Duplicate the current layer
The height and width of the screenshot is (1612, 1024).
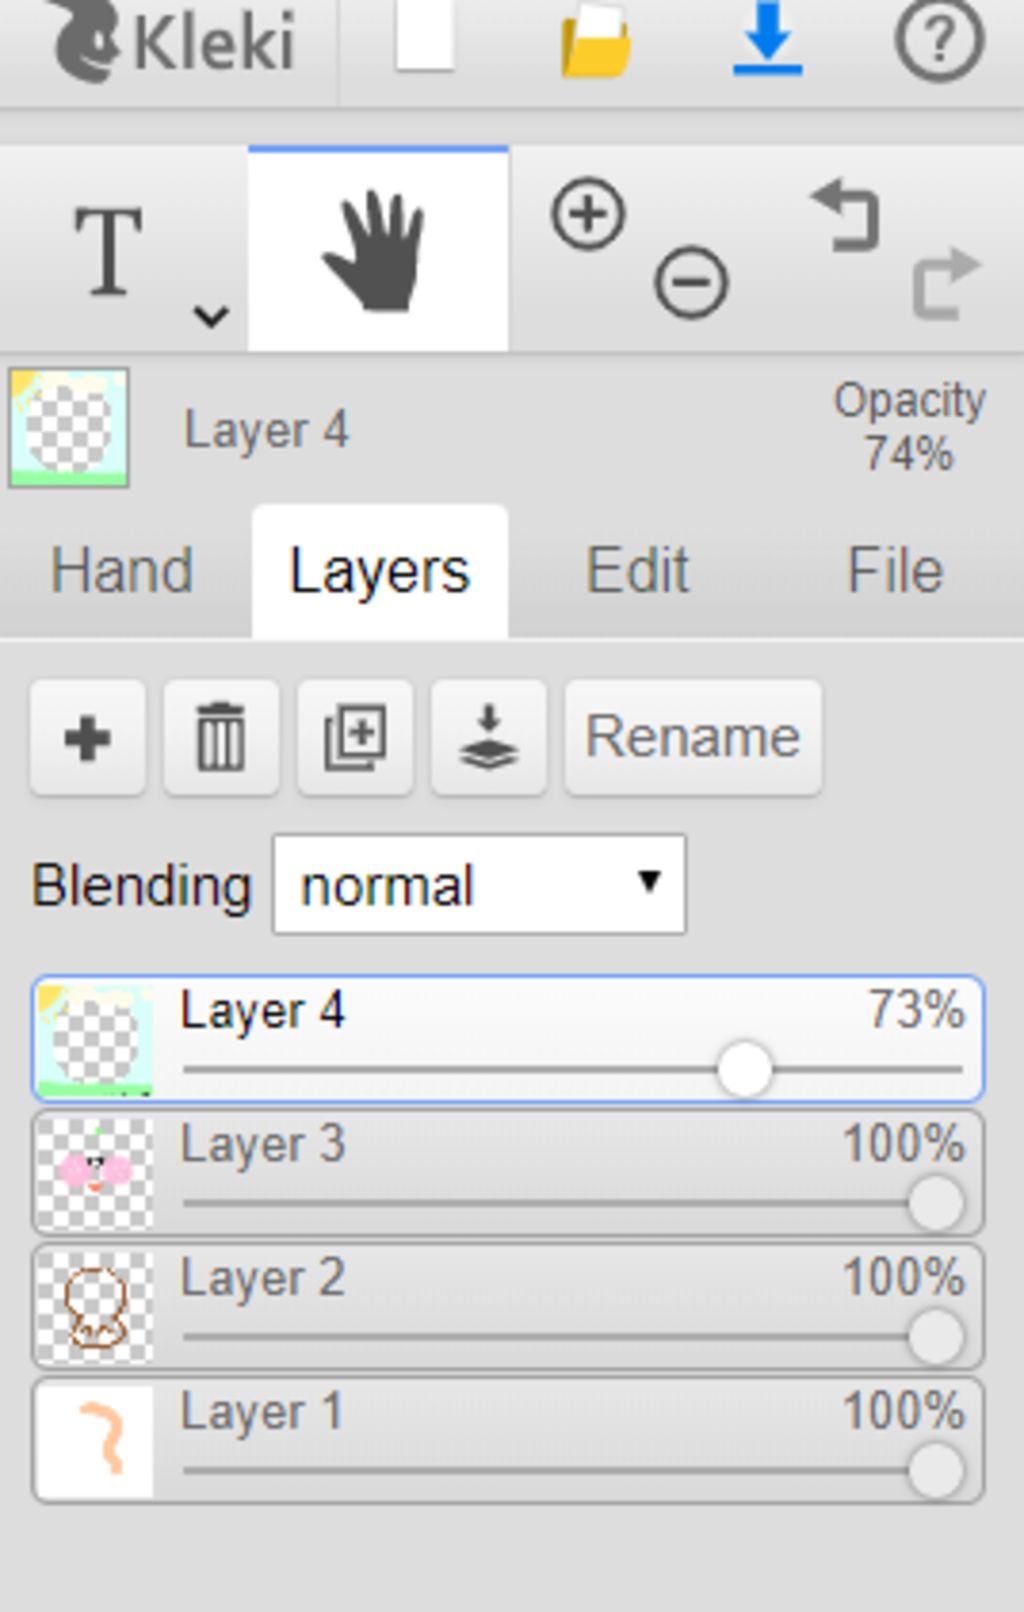[355, 738]
